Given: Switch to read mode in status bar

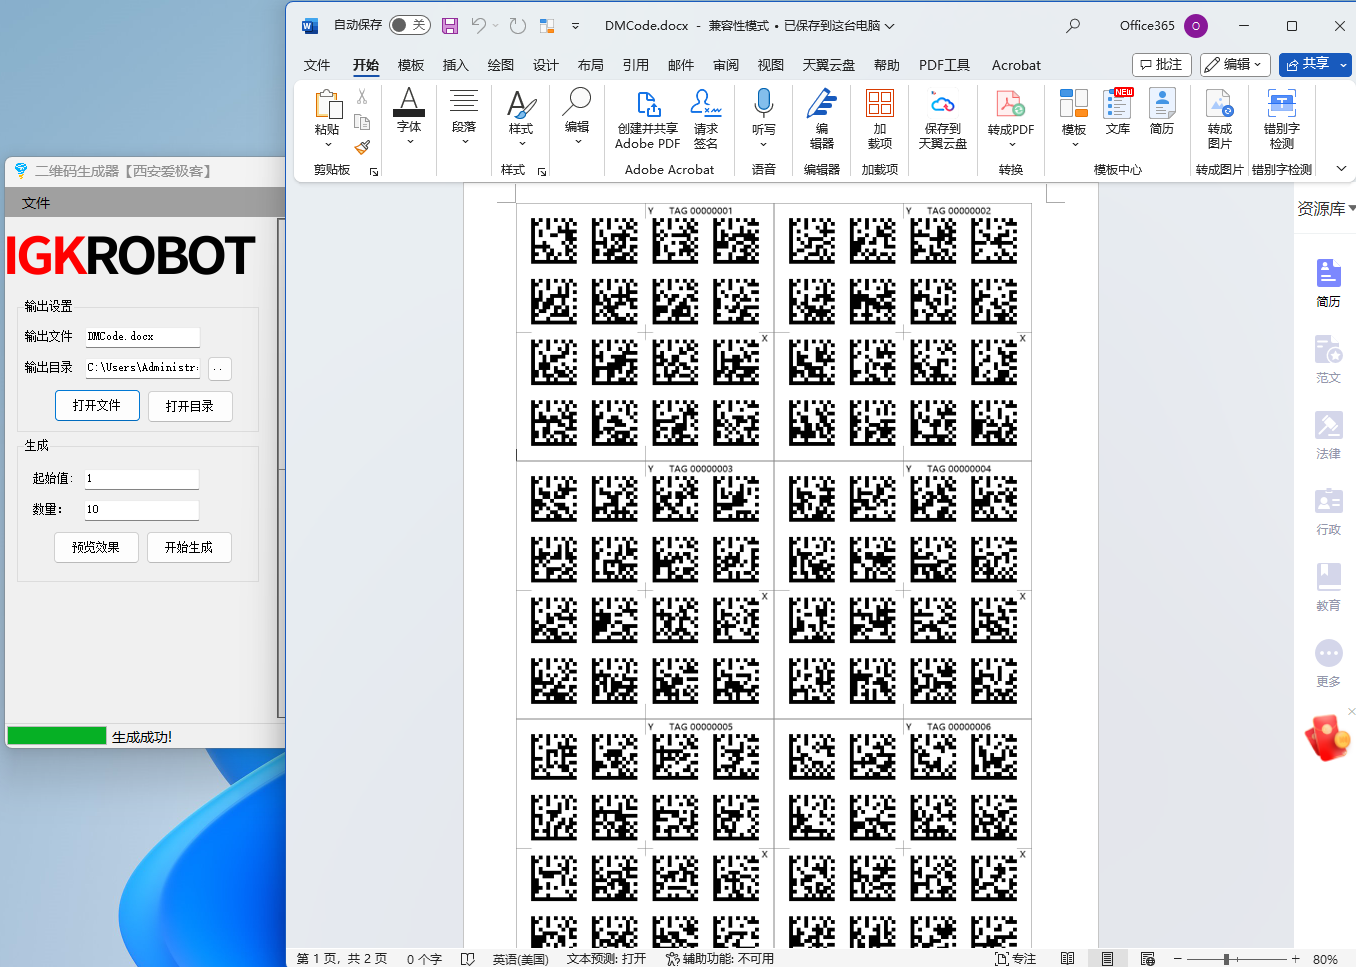Looking at the screenshot, I should coord(1067,958).
